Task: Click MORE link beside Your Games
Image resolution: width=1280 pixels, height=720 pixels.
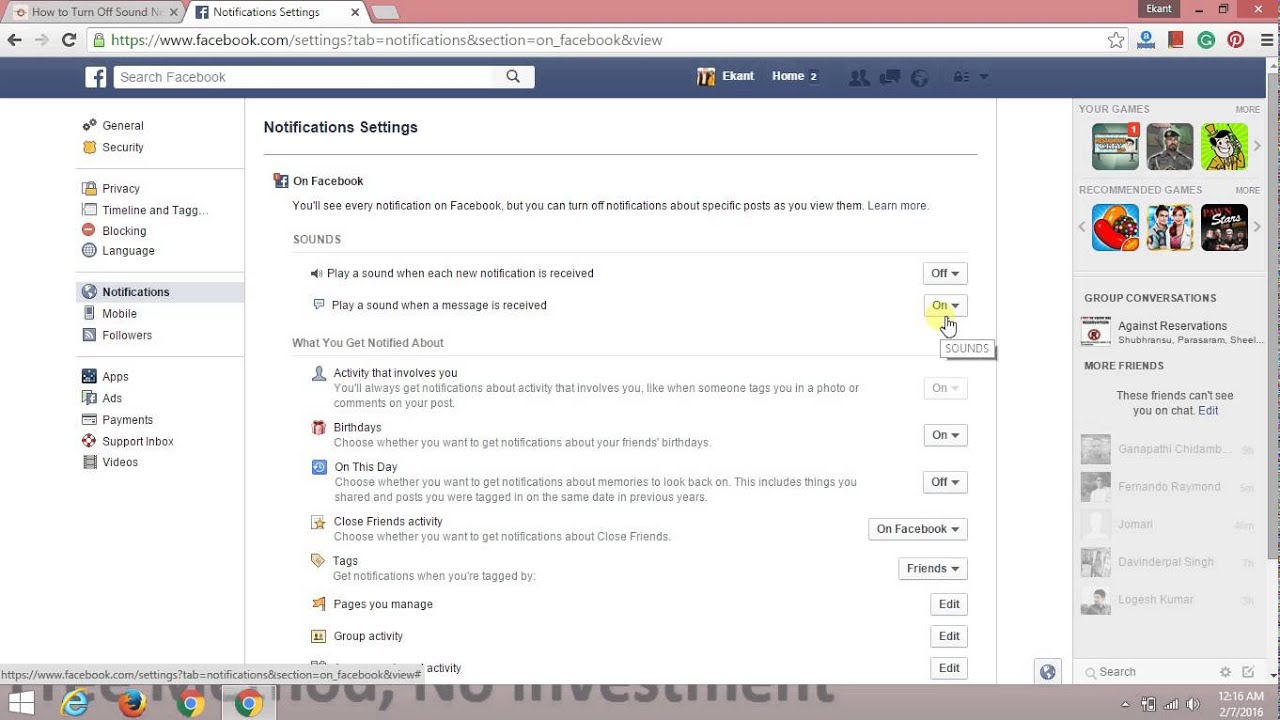Action: tap(1247, 110)
